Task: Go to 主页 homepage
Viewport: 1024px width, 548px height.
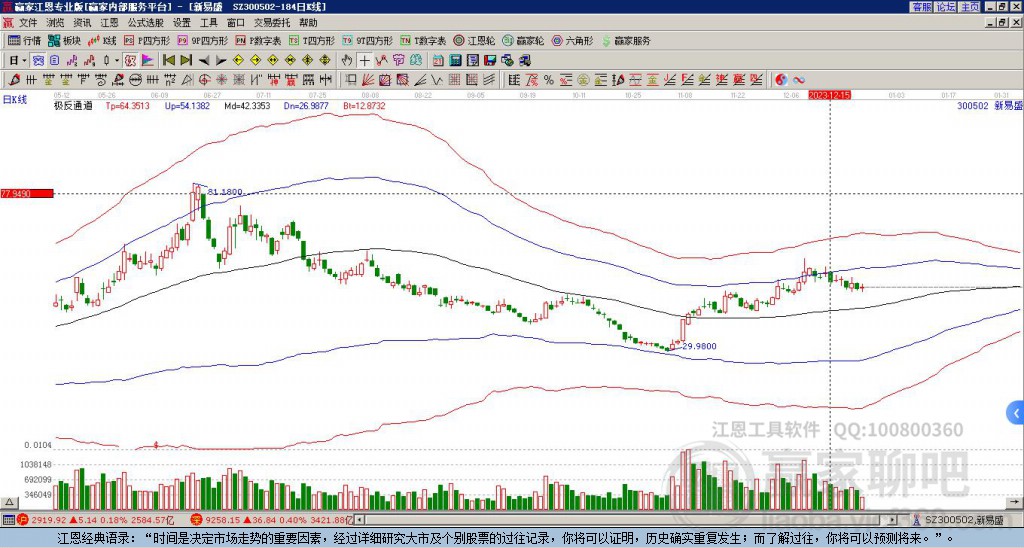Action: (x=970, y=7)
